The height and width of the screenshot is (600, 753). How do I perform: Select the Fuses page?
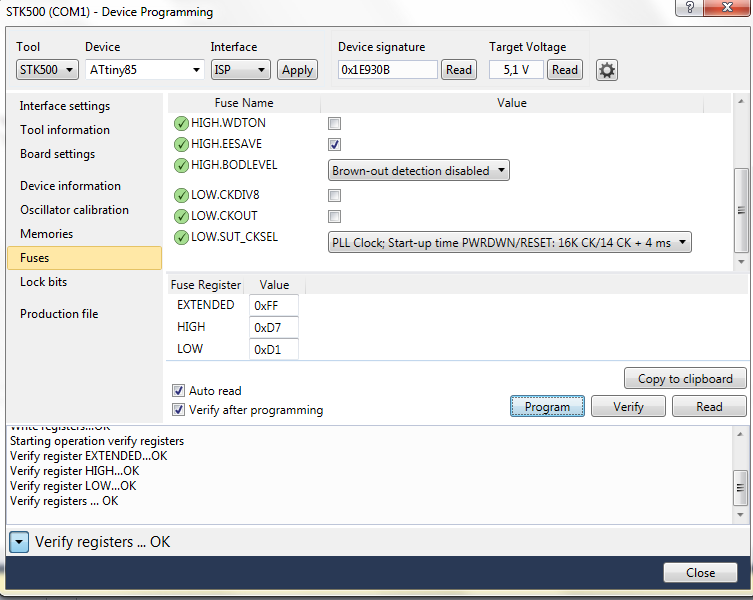pyautogui.click(x=85, y=258)
